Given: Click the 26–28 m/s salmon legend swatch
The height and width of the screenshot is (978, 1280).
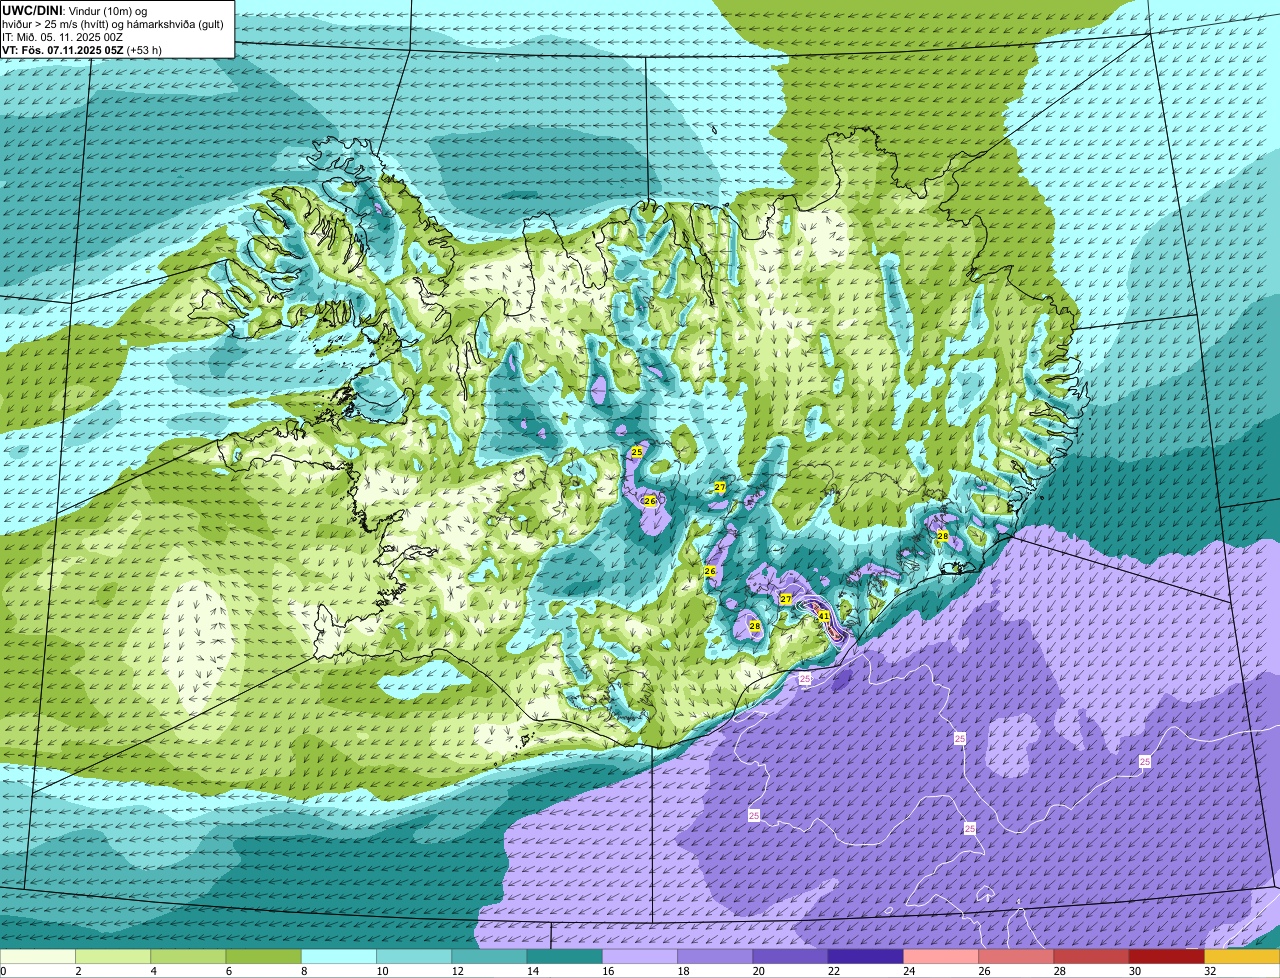Looking at the screenshot, I should click(1016, 957).
